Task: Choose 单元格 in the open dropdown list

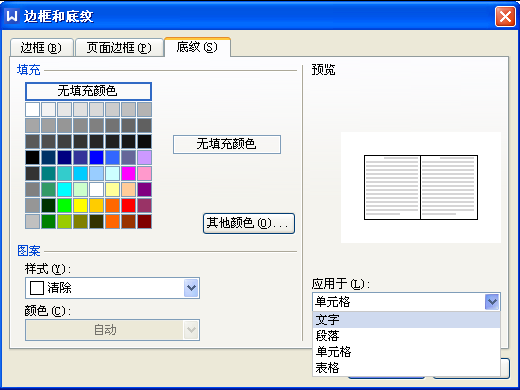Action: (406, 352)
